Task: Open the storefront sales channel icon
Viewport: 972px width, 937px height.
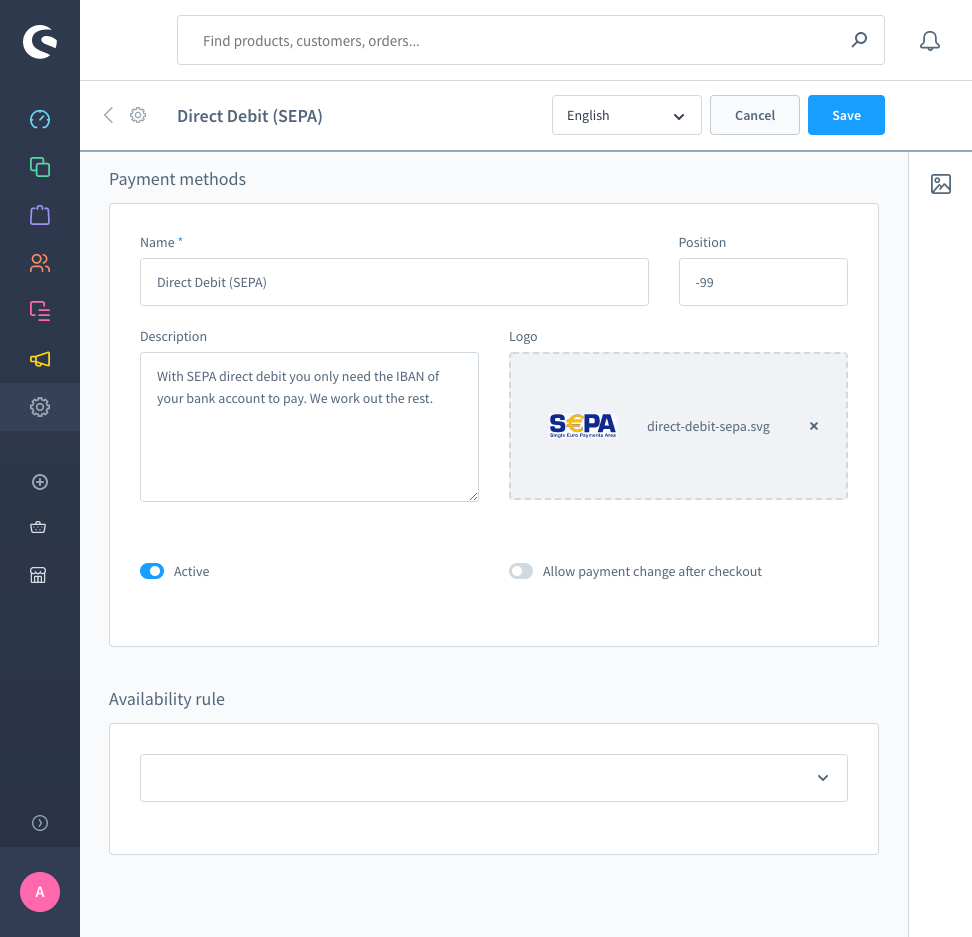Action: (x=38, y=575)
